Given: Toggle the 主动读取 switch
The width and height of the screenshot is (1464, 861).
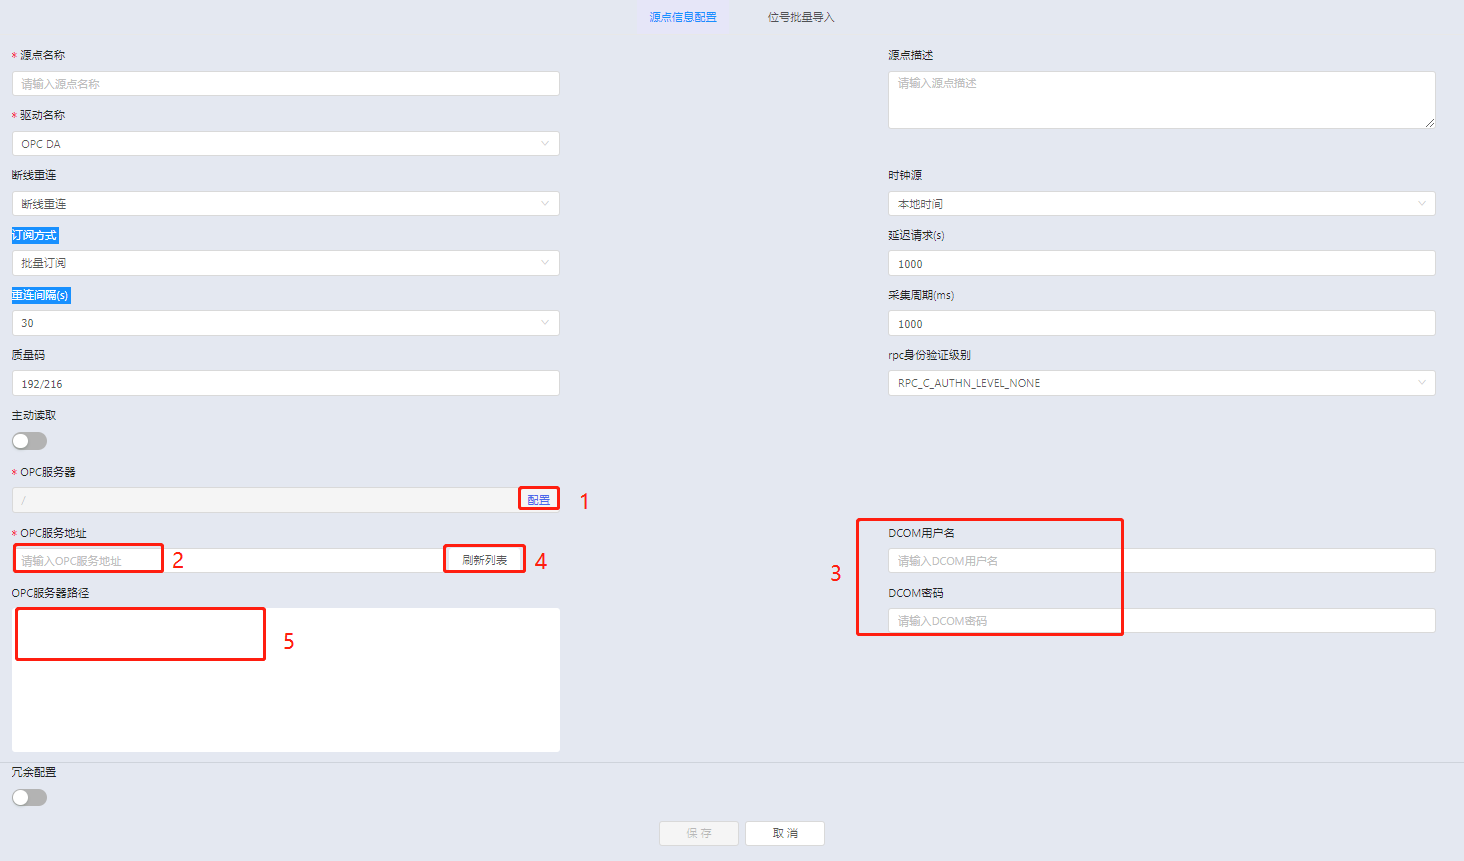Looking at the screenshot, I should coord(29,441).
